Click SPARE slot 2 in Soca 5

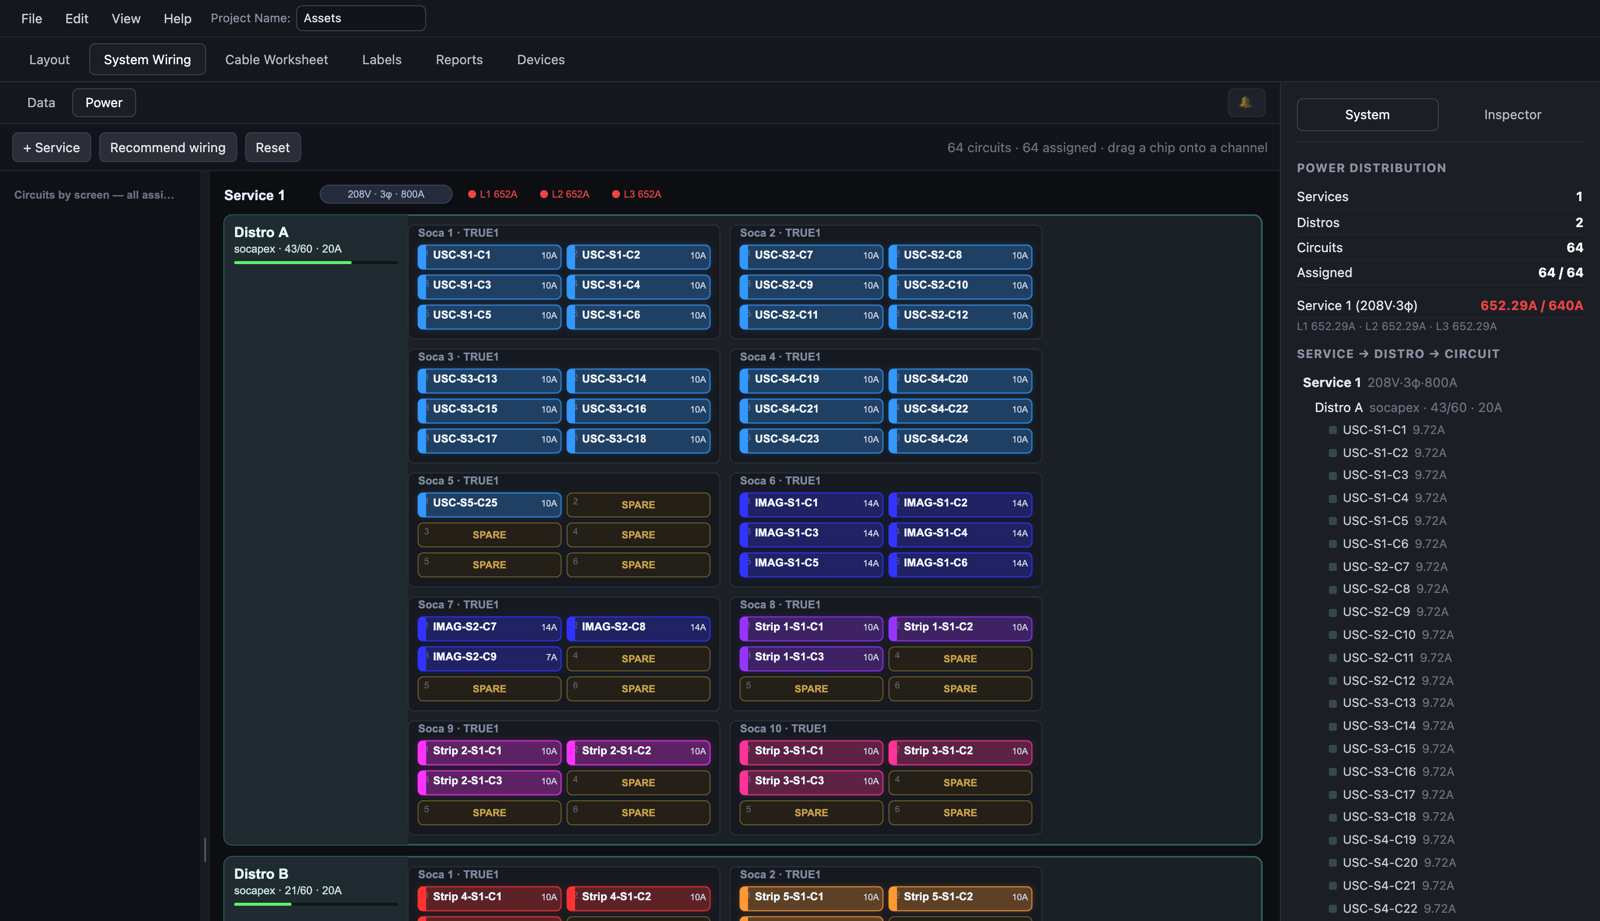(x=638, y=505)
